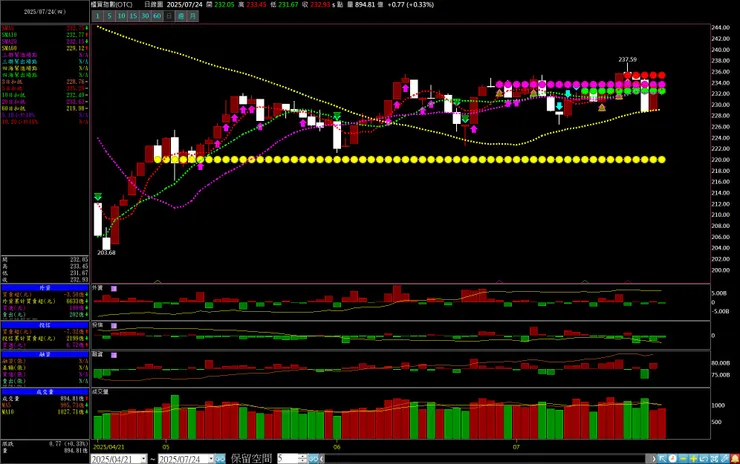Select the cursor arrow tool icon
The height and width of the screenshot is (464, 740).
tap(663, 458)
